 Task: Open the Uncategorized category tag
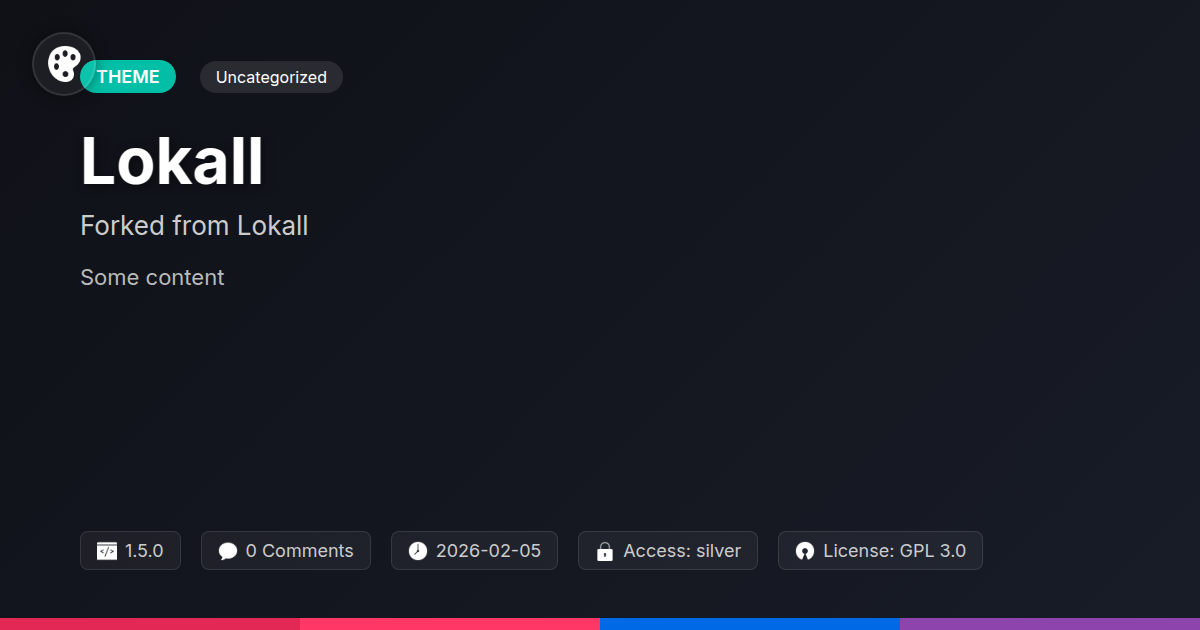271,77
